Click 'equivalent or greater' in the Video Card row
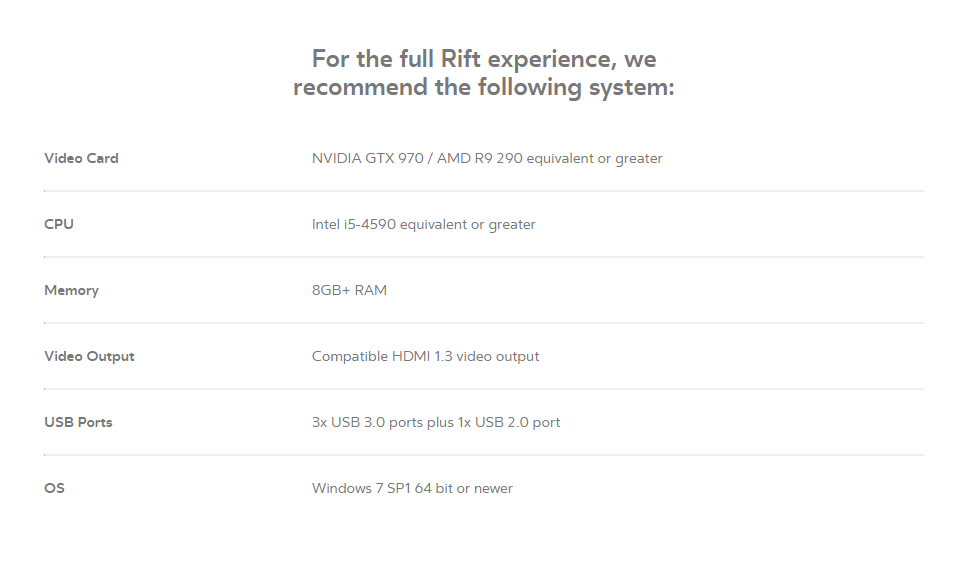The width and height of the screenshot is (967, 564). click(594, 158)
